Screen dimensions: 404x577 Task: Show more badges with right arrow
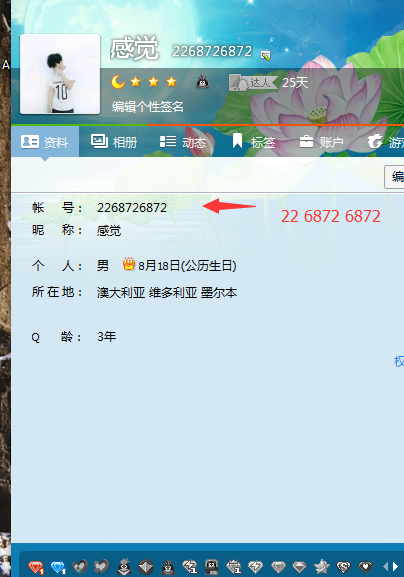396,567
